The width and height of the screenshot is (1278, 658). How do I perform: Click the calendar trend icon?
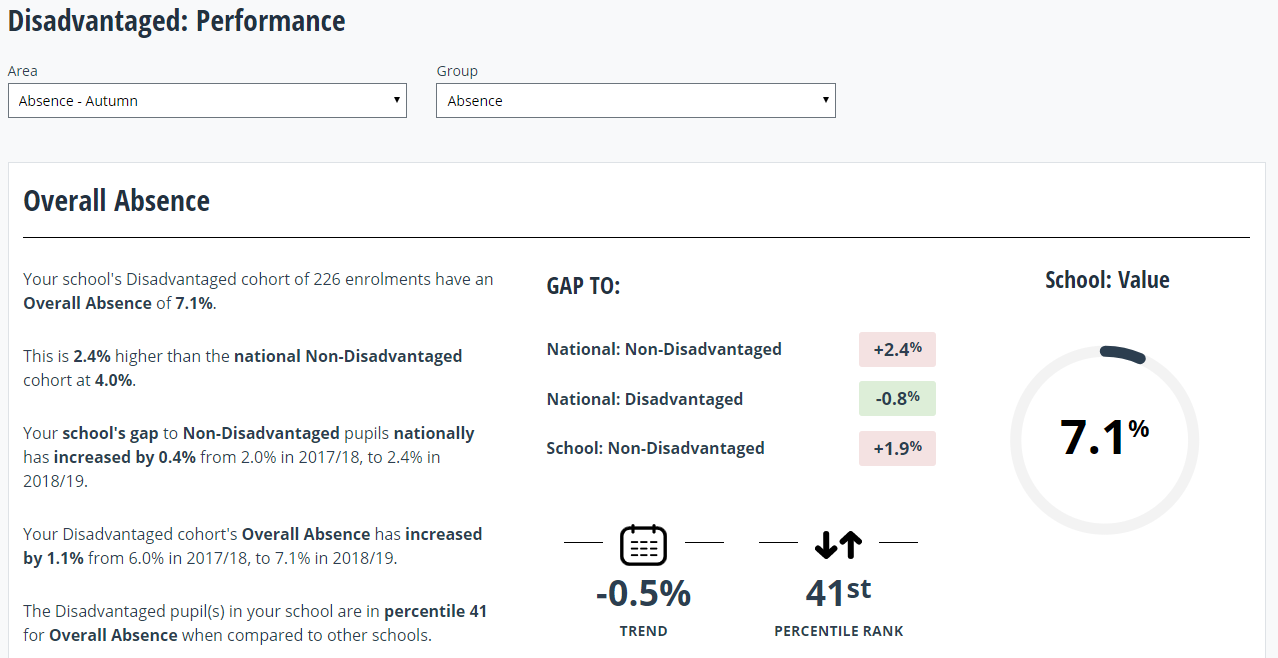(x=643, y=544)
